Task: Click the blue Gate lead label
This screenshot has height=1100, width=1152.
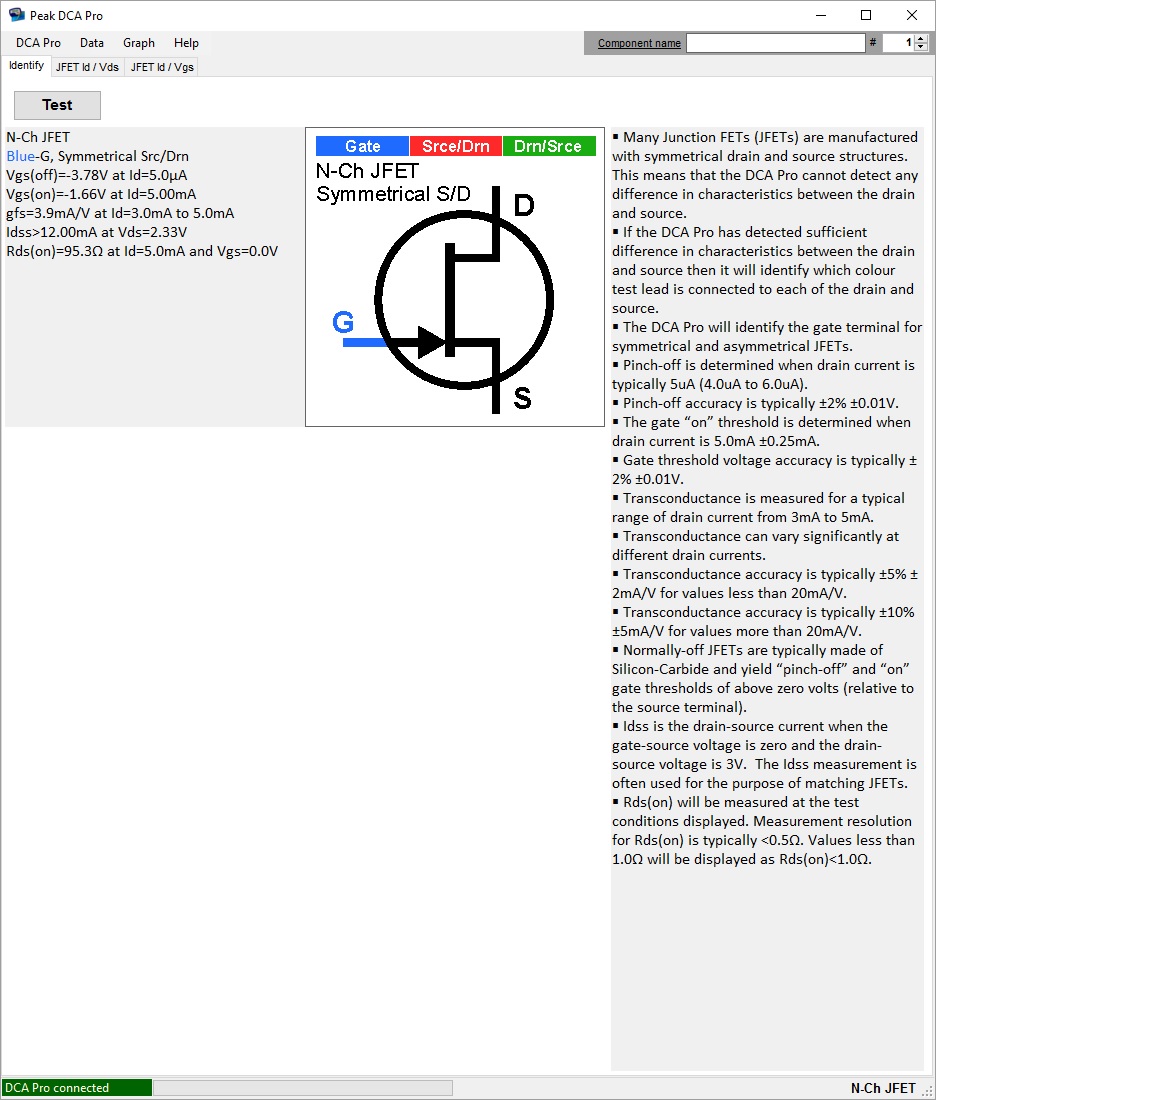Action: pyautogui.click(x=362, y=146)
